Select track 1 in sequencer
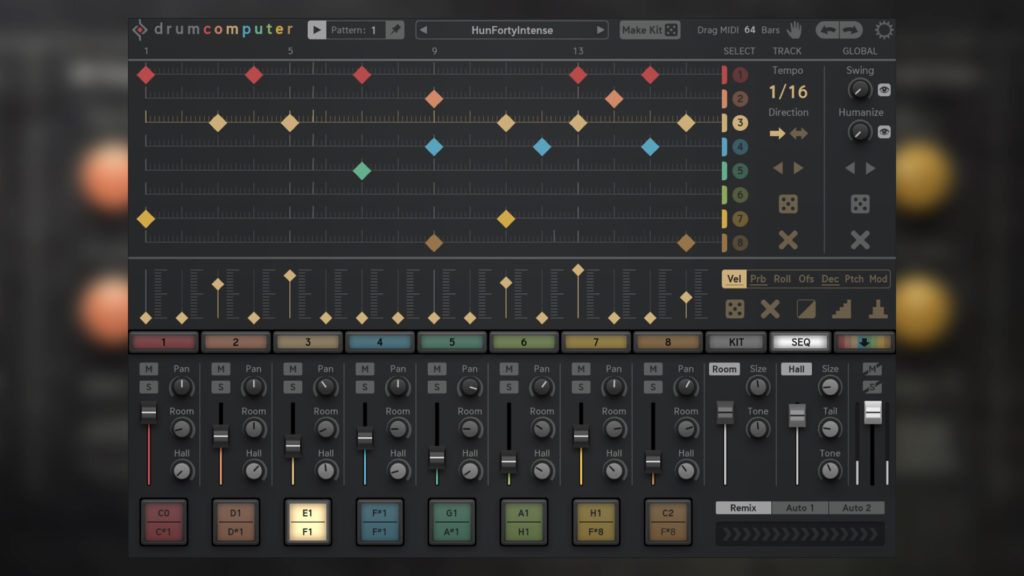Screen dimensions: 1024x576 [739, 75]
